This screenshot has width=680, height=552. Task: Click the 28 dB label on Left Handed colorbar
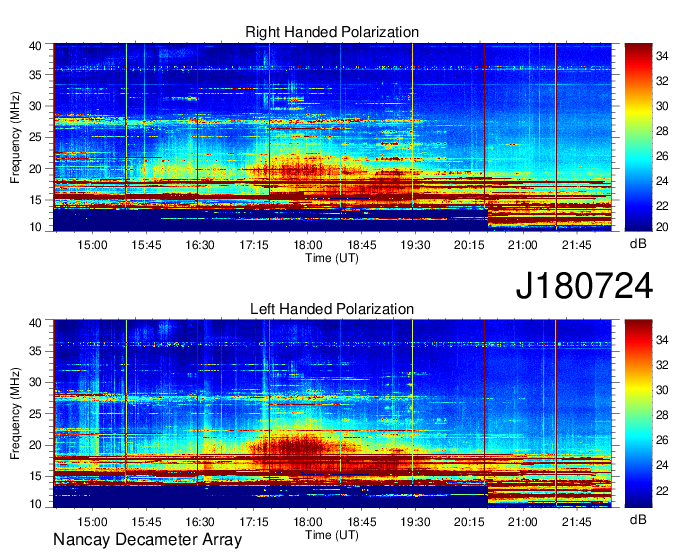click(662, 415)
